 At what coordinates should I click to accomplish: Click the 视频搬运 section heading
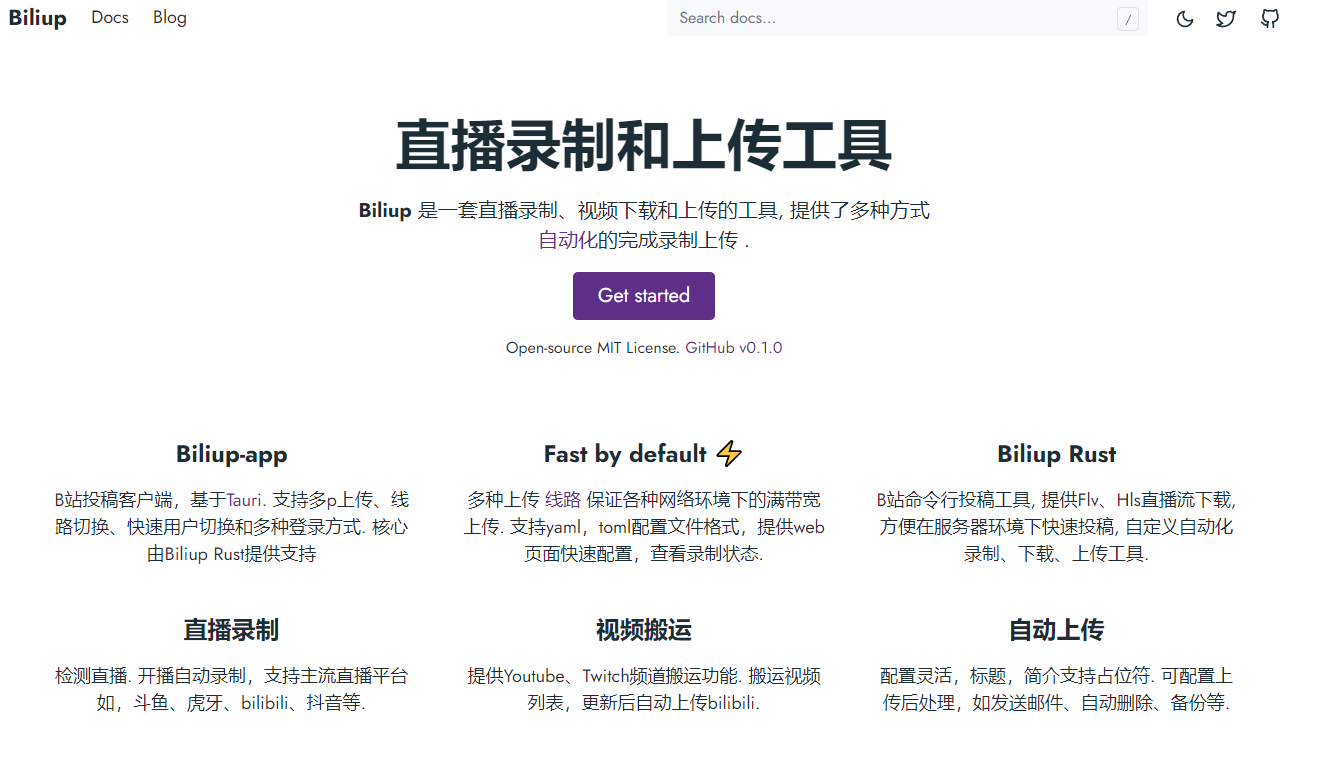[643, 630]
